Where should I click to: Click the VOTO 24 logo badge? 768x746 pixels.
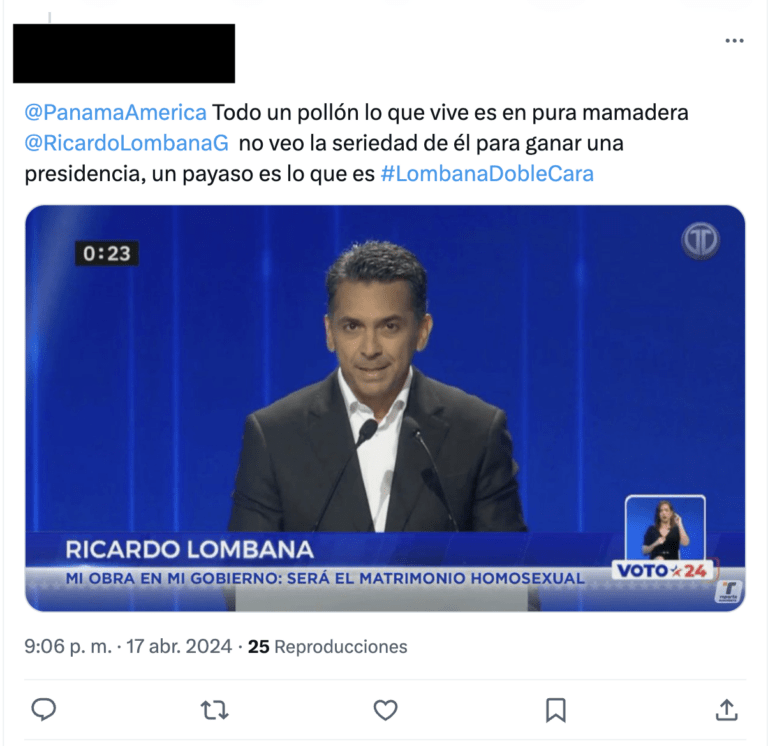665,571
